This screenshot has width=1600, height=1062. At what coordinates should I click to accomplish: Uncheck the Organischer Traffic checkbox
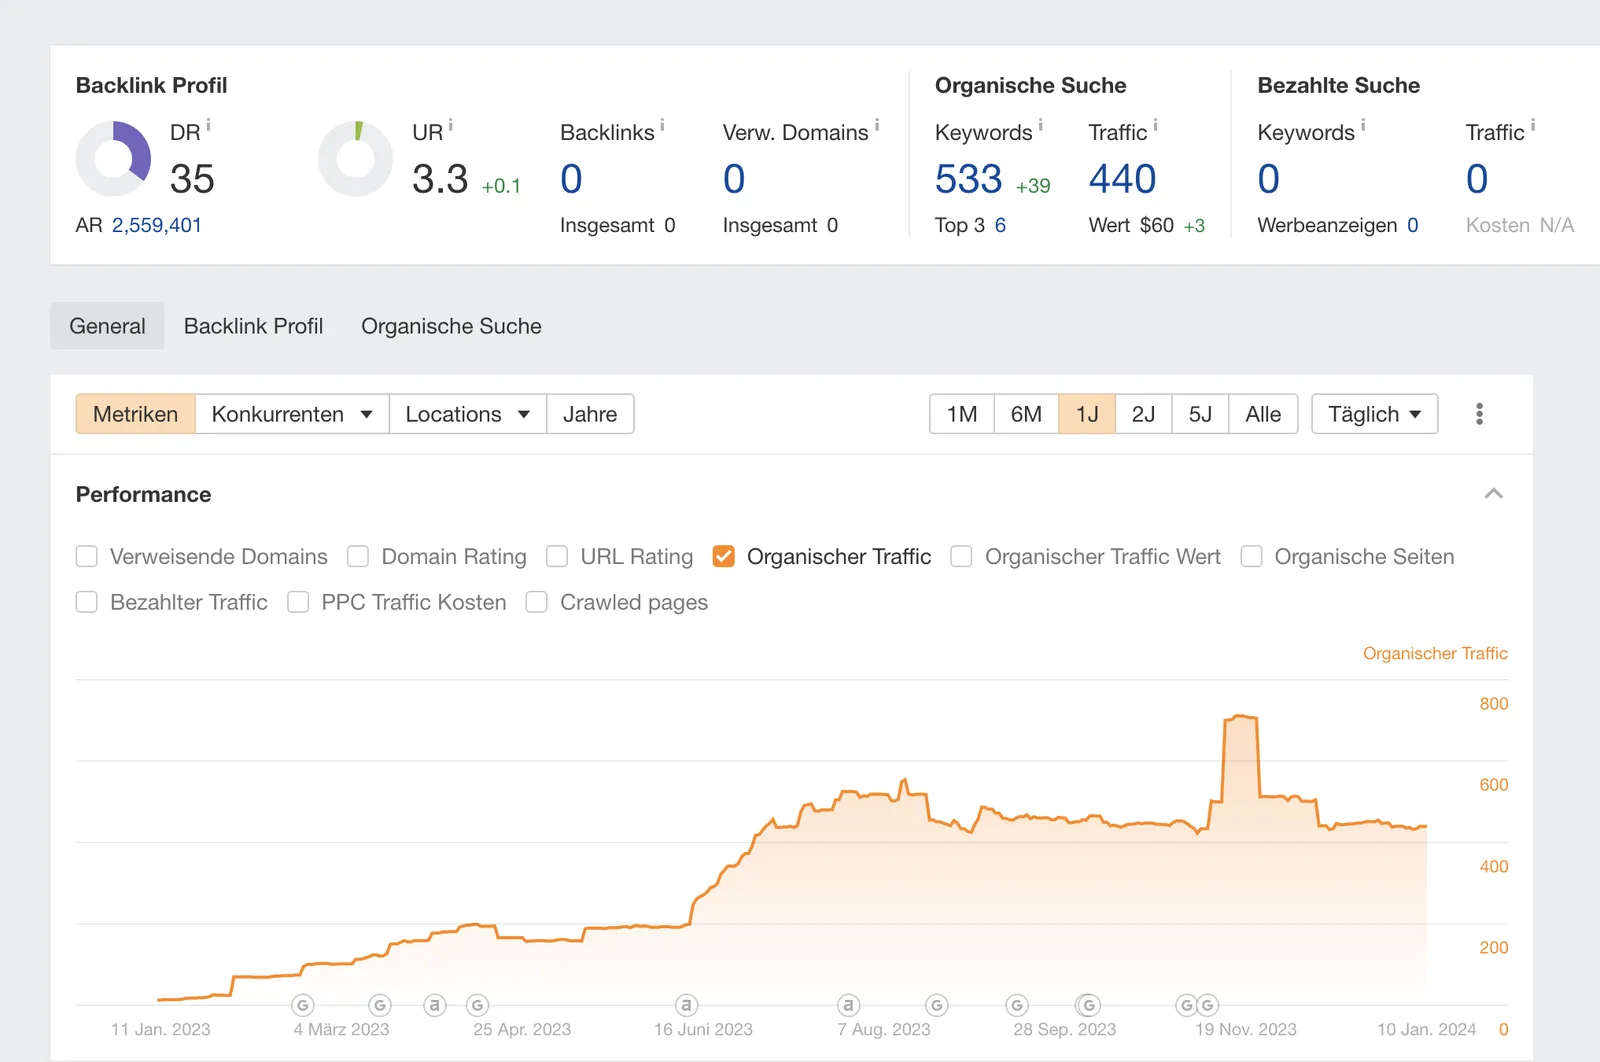pos(724,556)
